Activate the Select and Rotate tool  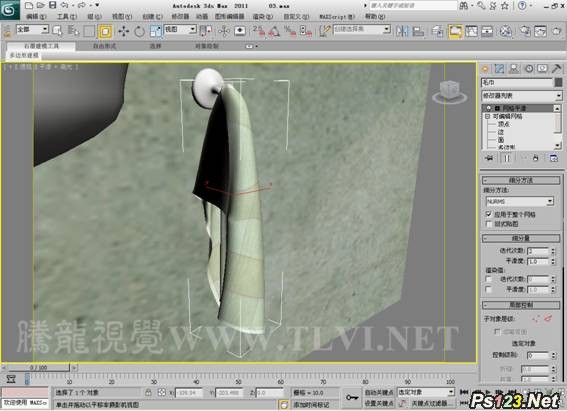[140, 31]
